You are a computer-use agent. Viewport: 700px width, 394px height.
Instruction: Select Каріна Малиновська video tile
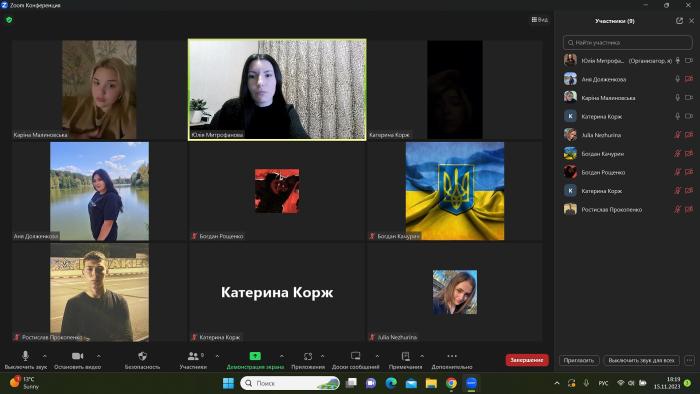click(99, 89)
